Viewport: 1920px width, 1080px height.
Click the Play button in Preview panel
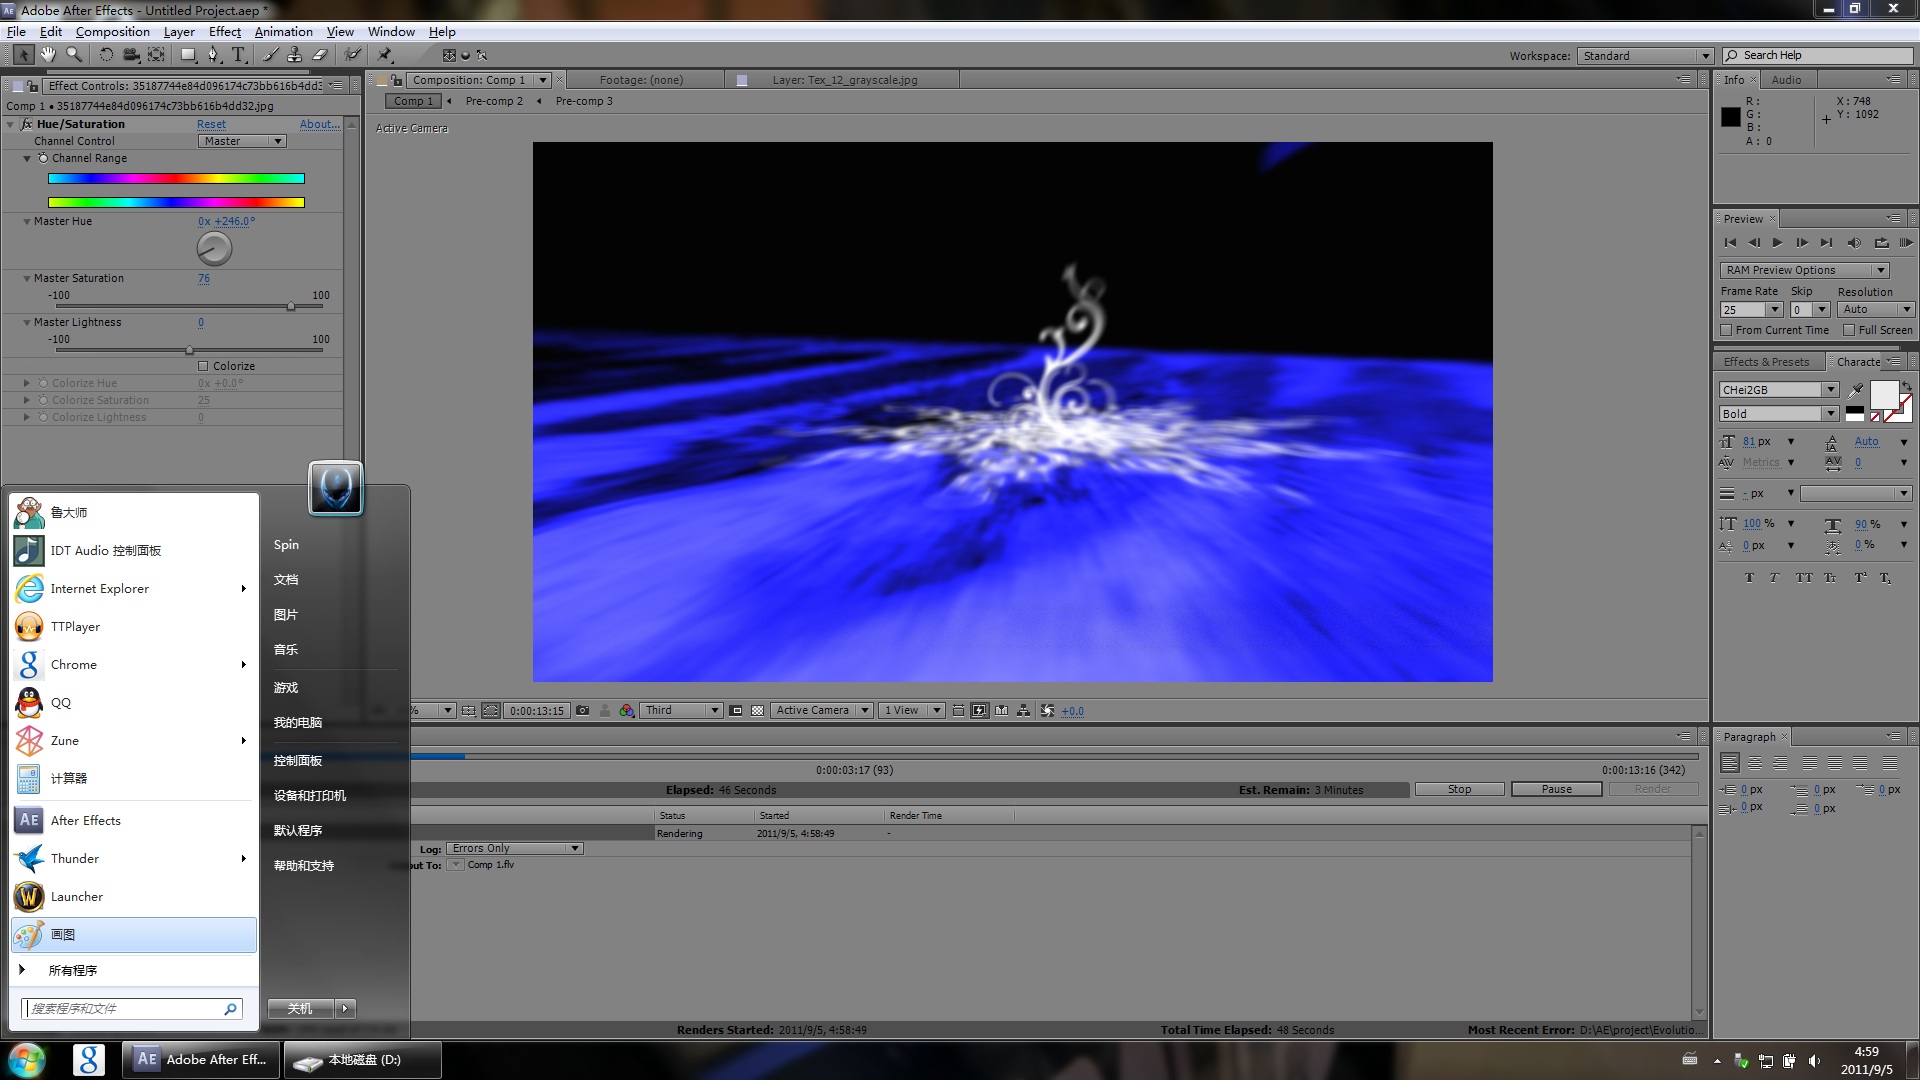(x=1777, y=243)
